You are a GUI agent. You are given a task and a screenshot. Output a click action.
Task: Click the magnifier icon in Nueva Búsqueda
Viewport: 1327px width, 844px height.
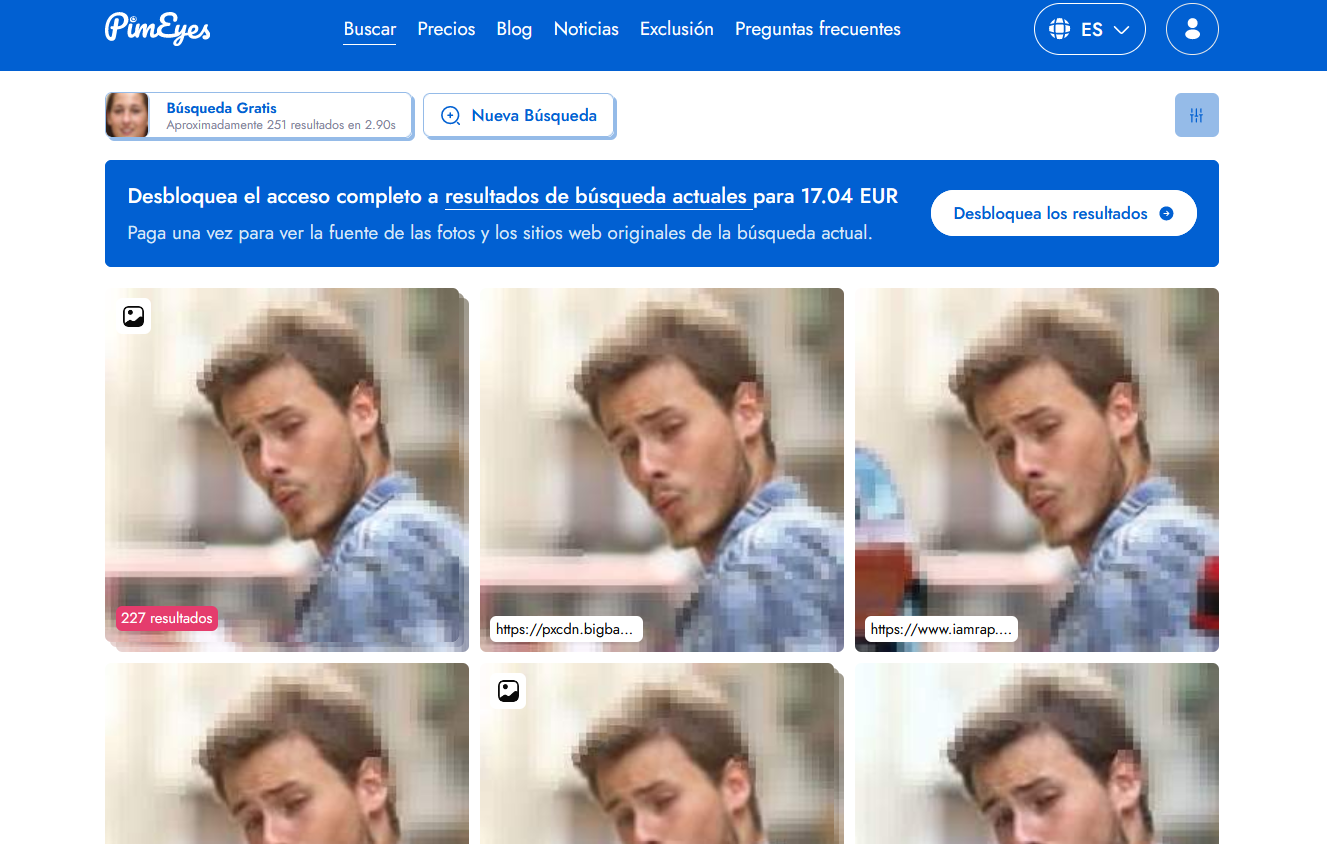coord(451,116)
